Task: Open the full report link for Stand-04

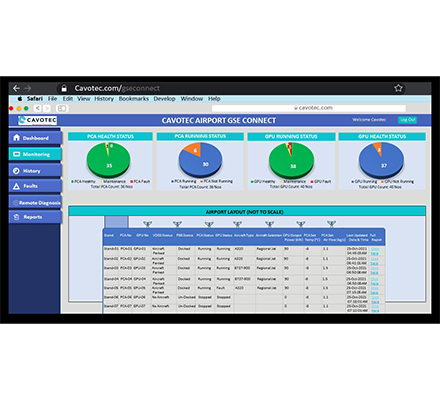Action: 375,281
